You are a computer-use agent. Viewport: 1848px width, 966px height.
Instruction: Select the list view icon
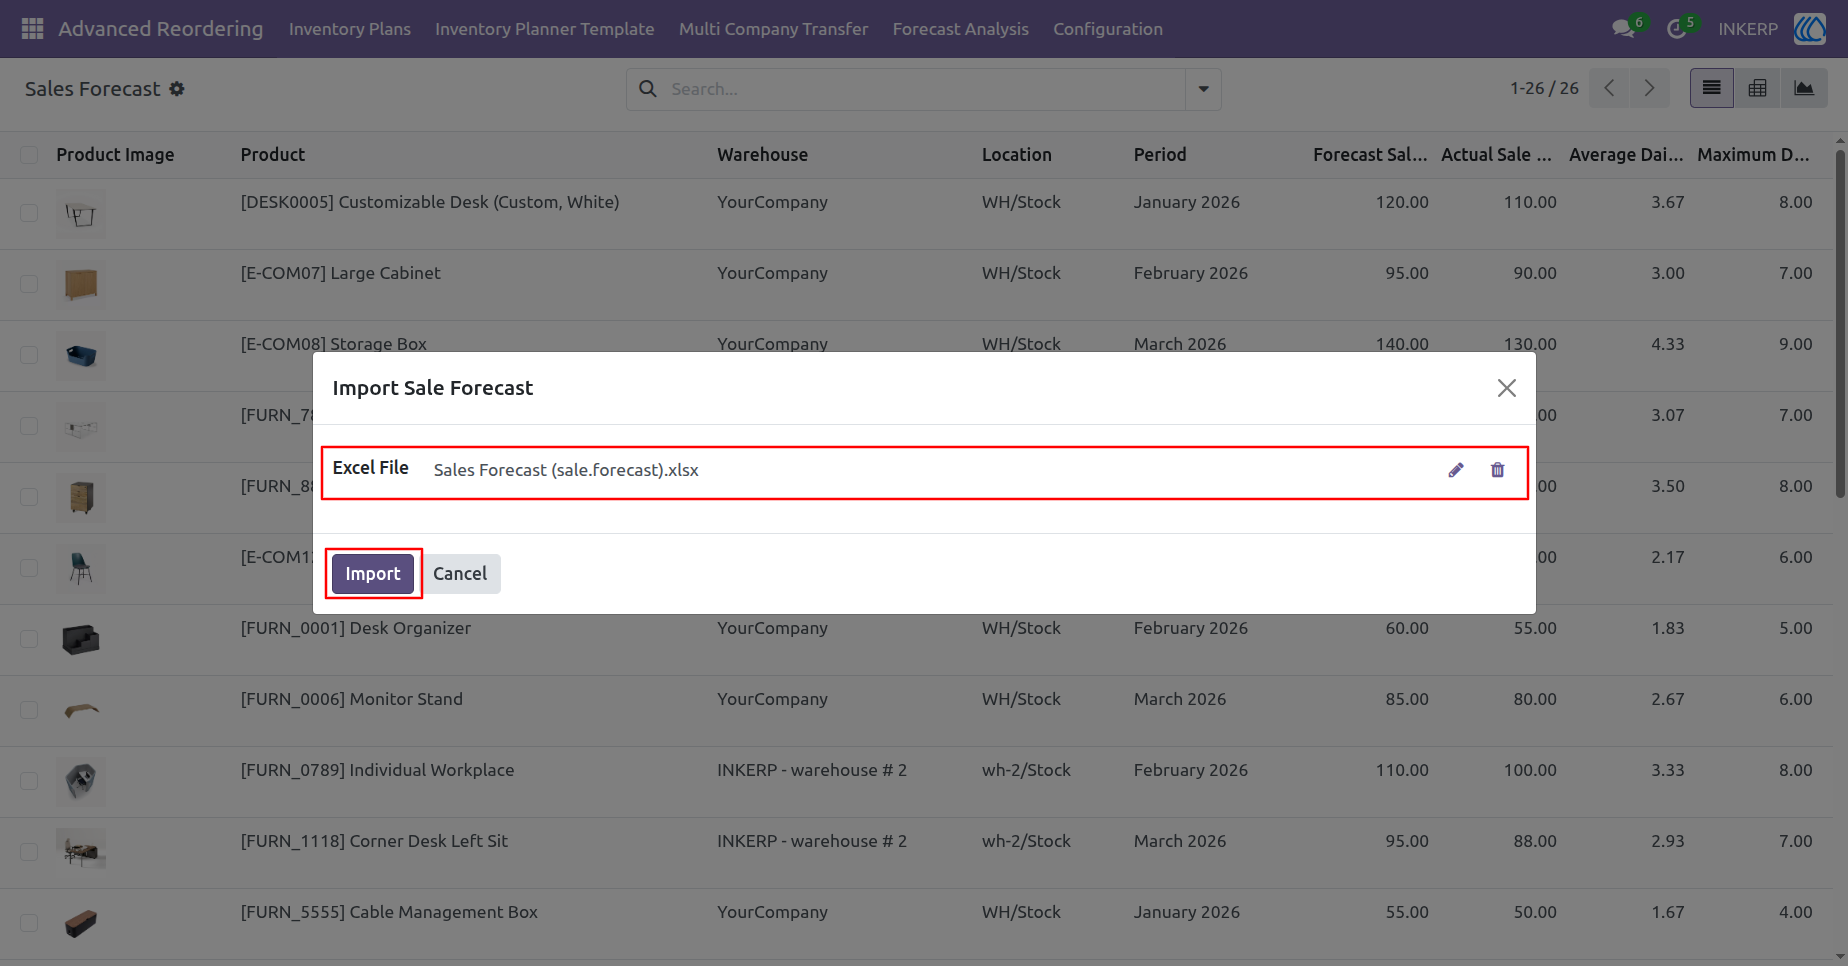1712,89
